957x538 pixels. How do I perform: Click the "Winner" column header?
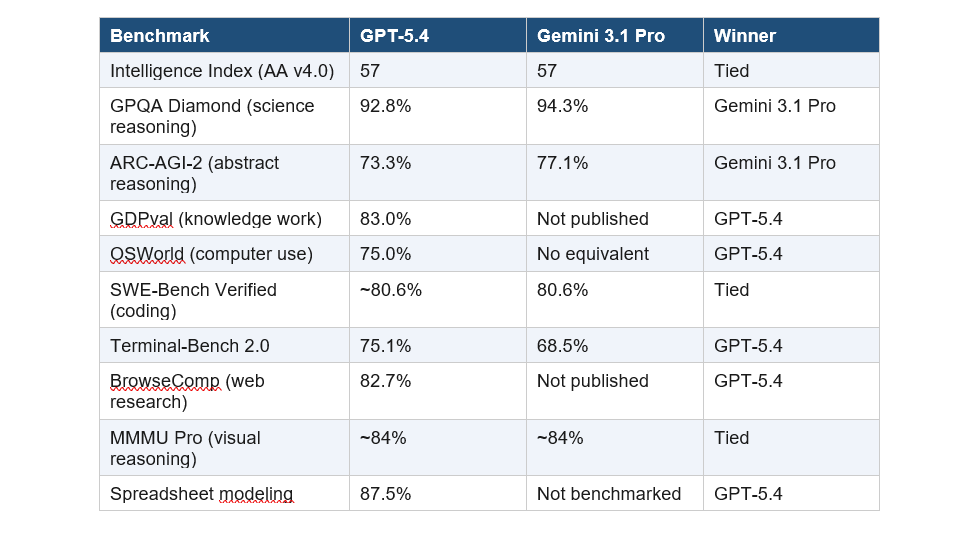pyautogui.click(x=745, y=36)
